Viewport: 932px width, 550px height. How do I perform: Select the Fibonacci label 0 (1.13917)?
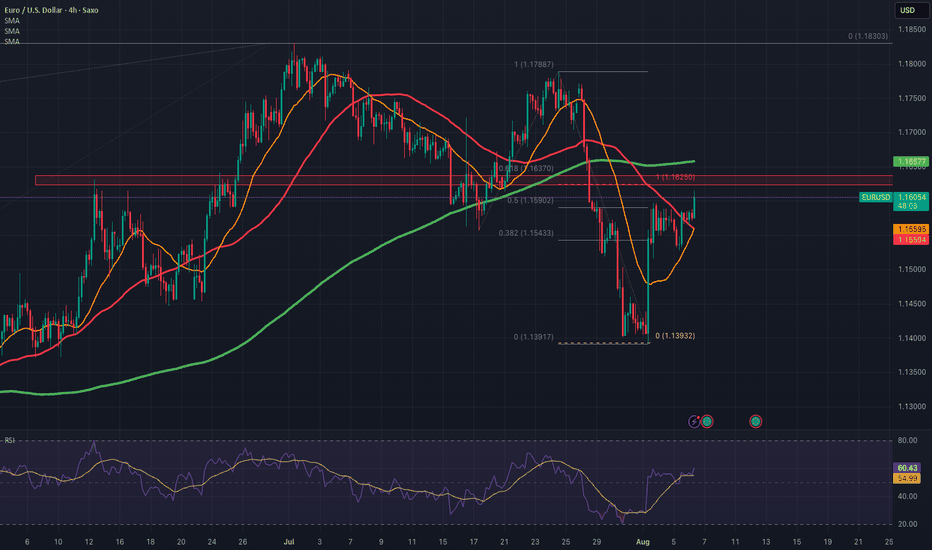tap(534, 337)
